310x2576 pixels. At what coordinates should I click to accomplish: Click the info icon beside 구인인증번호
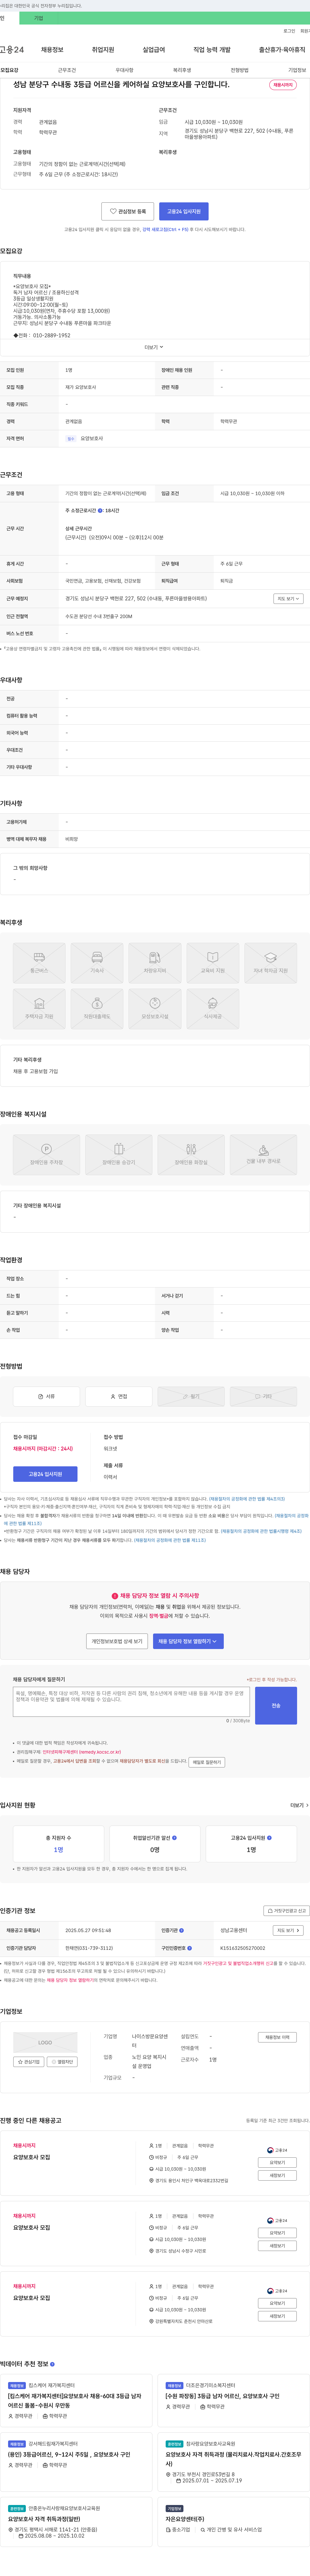pyautogui.click(x=189, y=1948)
